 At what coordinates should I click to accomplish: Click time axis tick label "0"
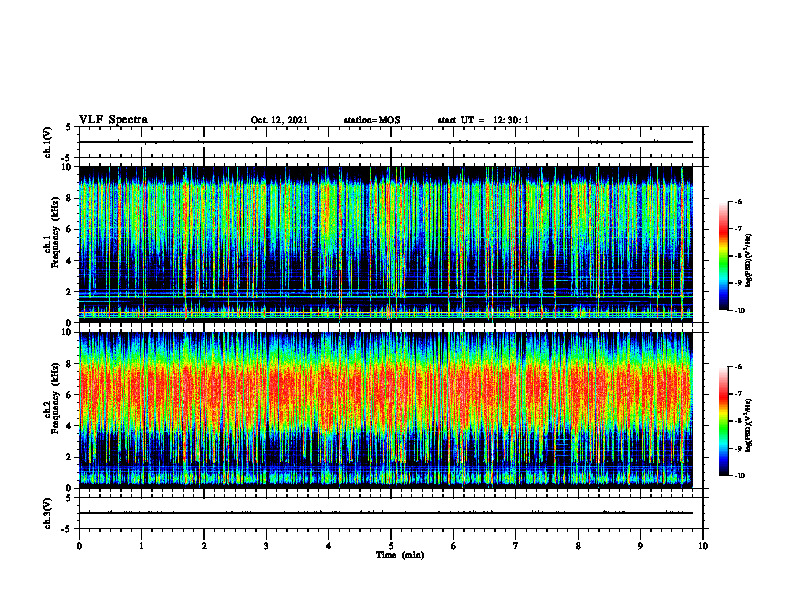tap(79, 546)
